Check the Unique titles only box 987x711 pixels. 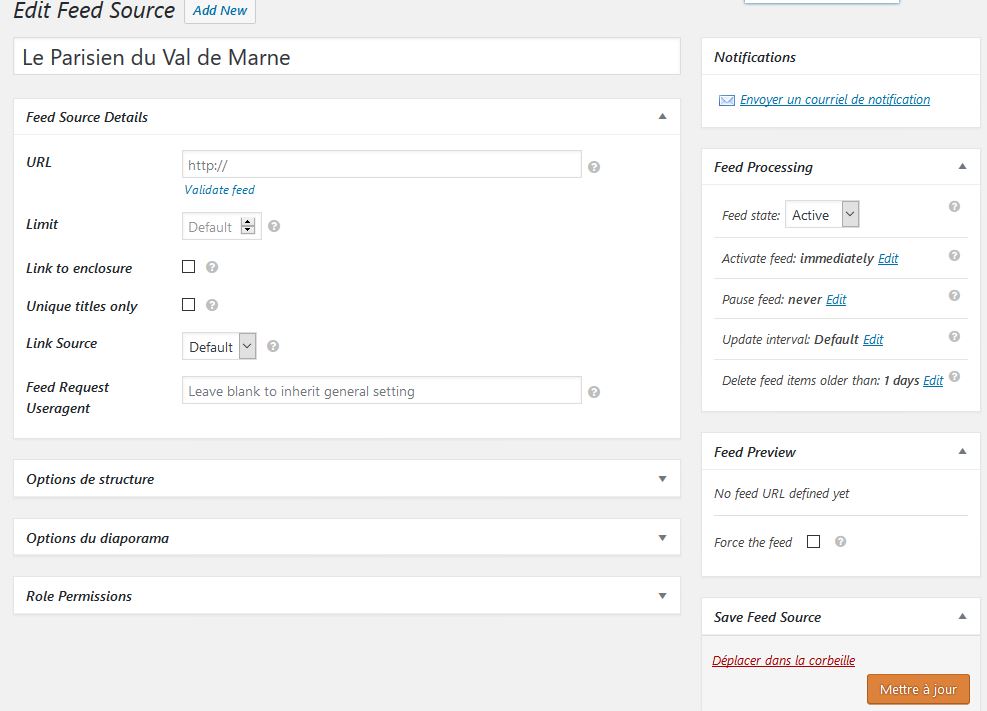tap(188, 305)
